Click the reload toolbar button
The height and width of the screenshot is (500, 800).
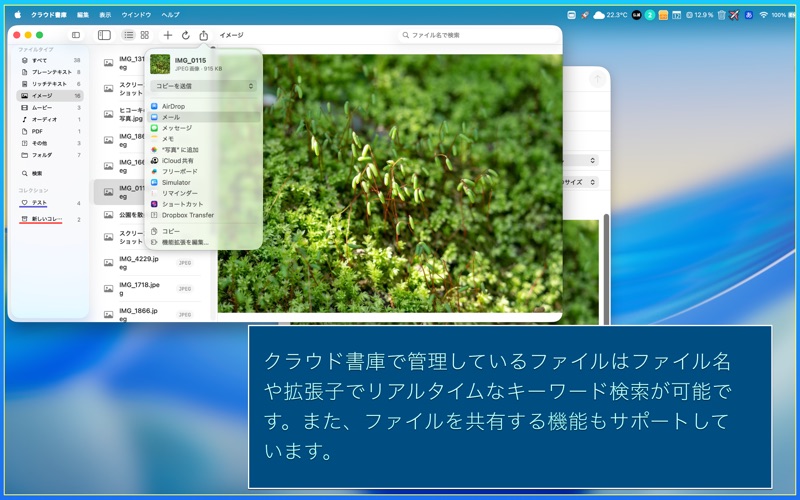tap(186, 35)
